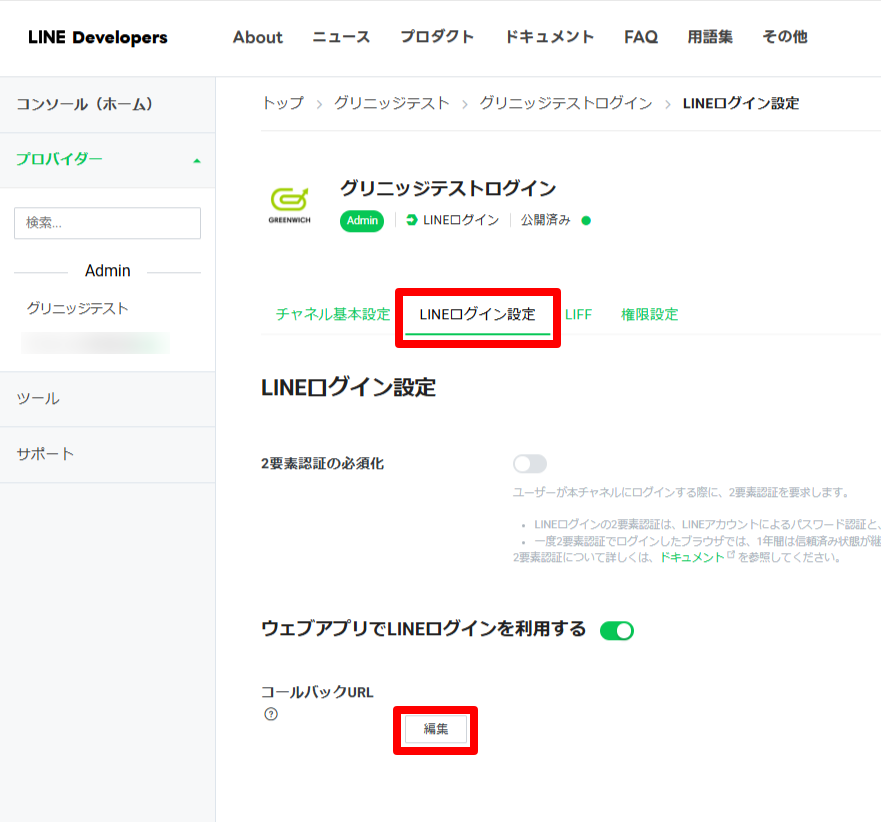Select the LINEログイン設定 tab

pos(478,315)
